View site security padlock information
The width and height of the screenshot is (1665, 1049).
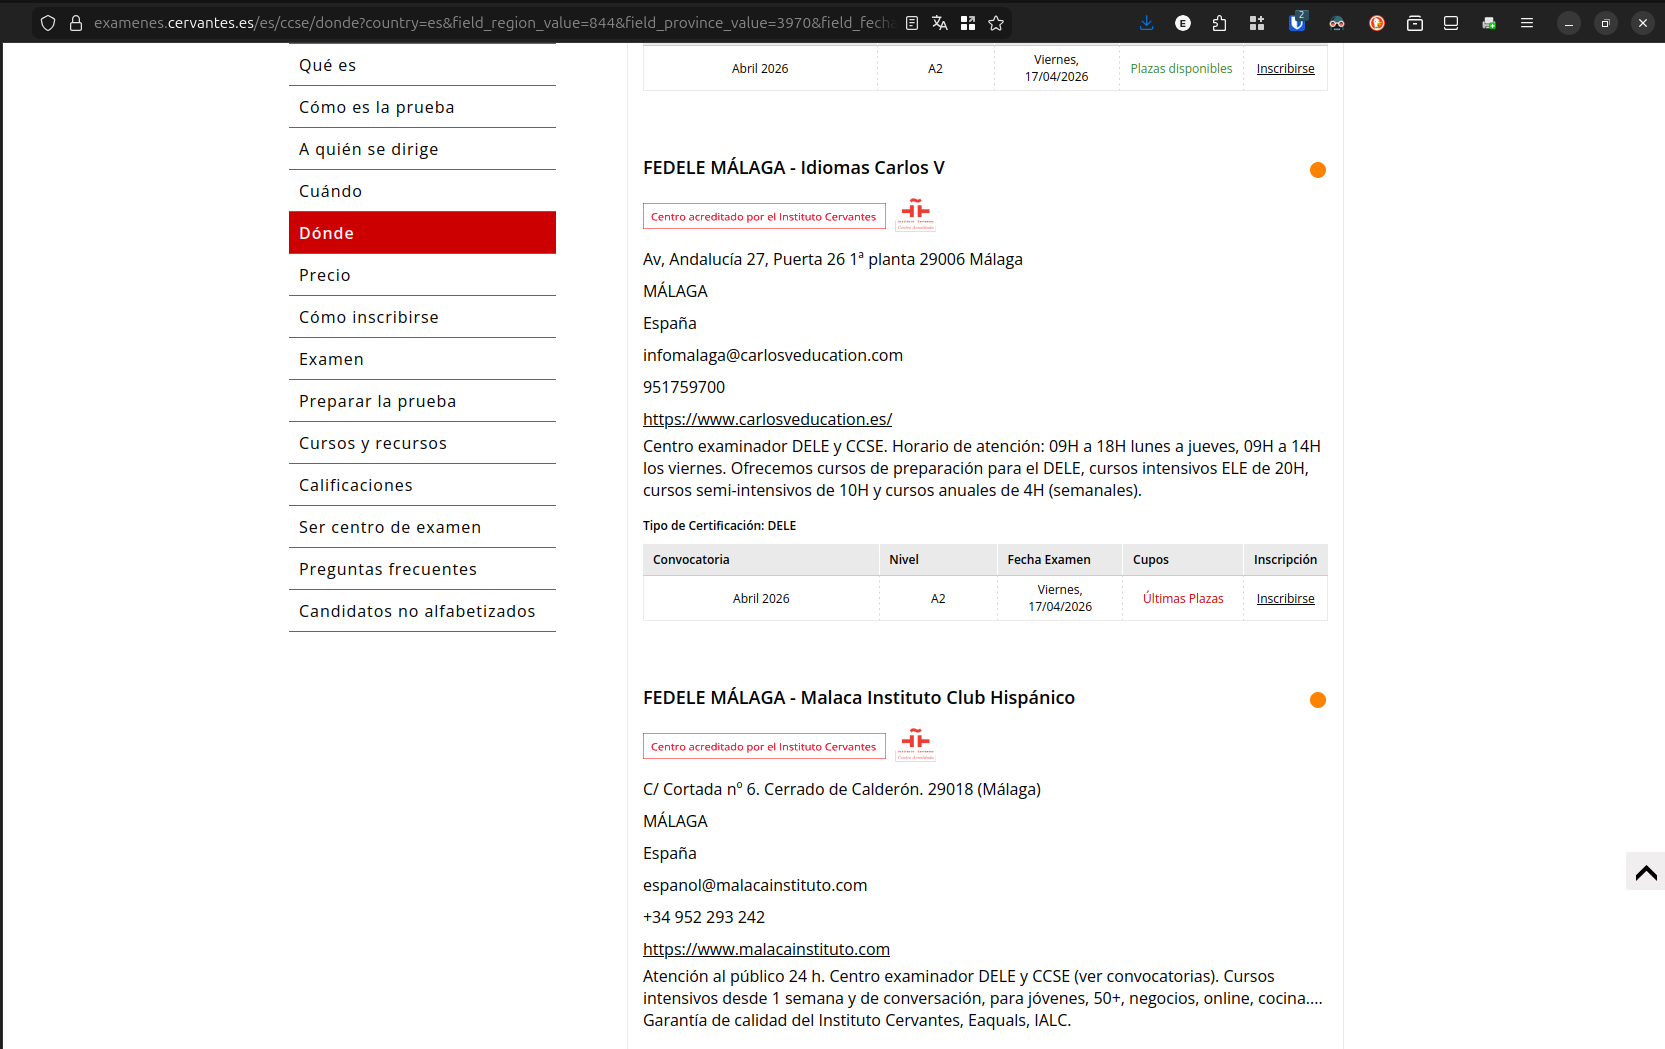click(76, 23)
